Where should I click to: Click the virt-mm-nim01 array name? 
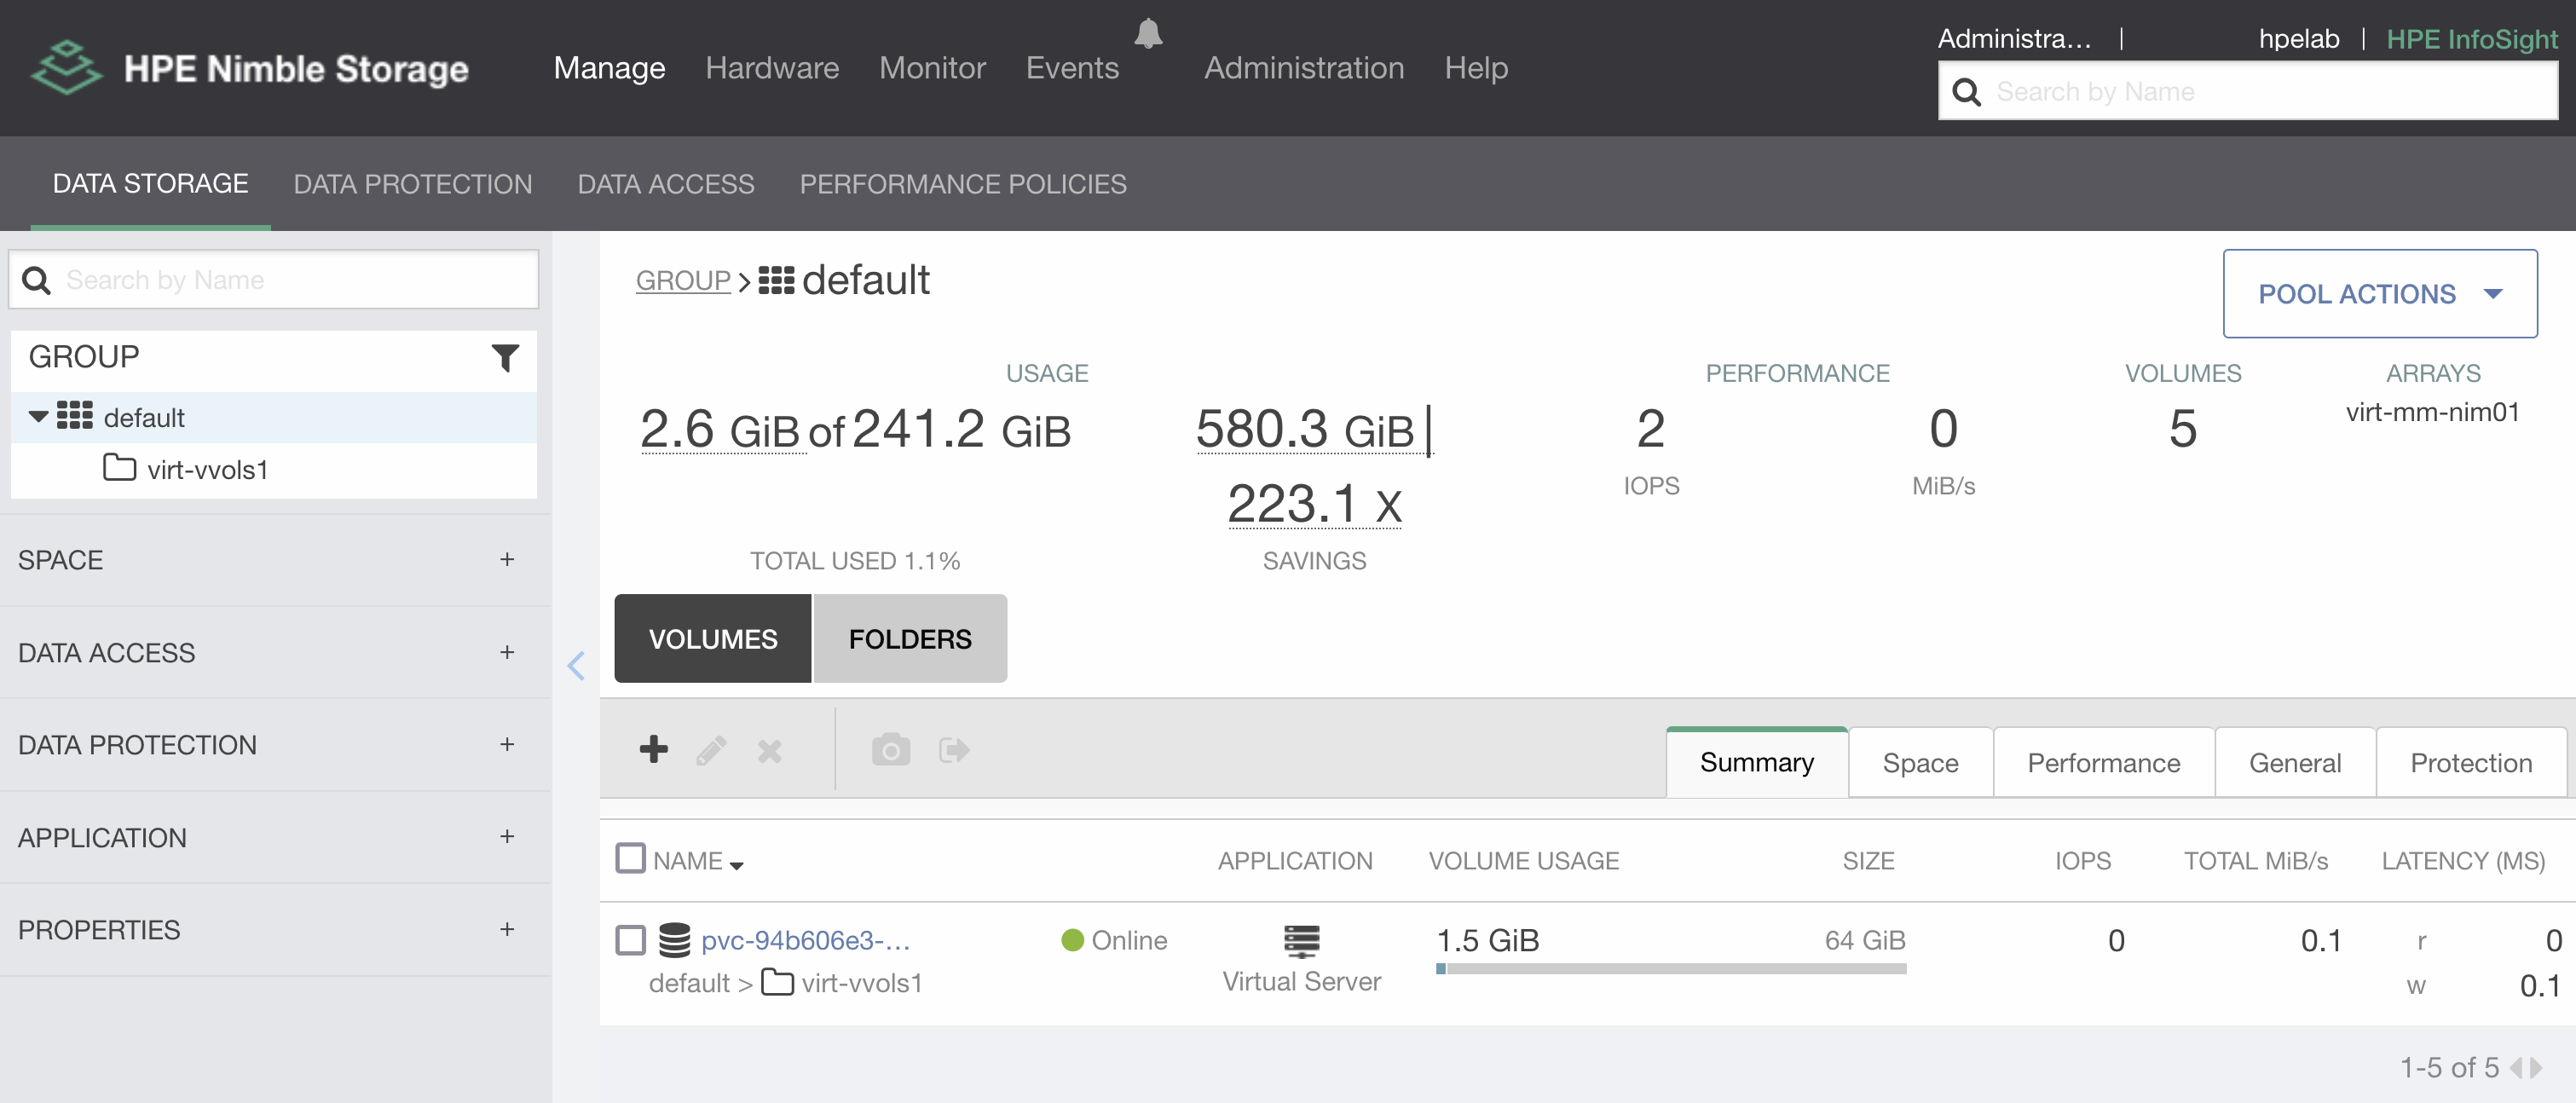pos(2432,412)
